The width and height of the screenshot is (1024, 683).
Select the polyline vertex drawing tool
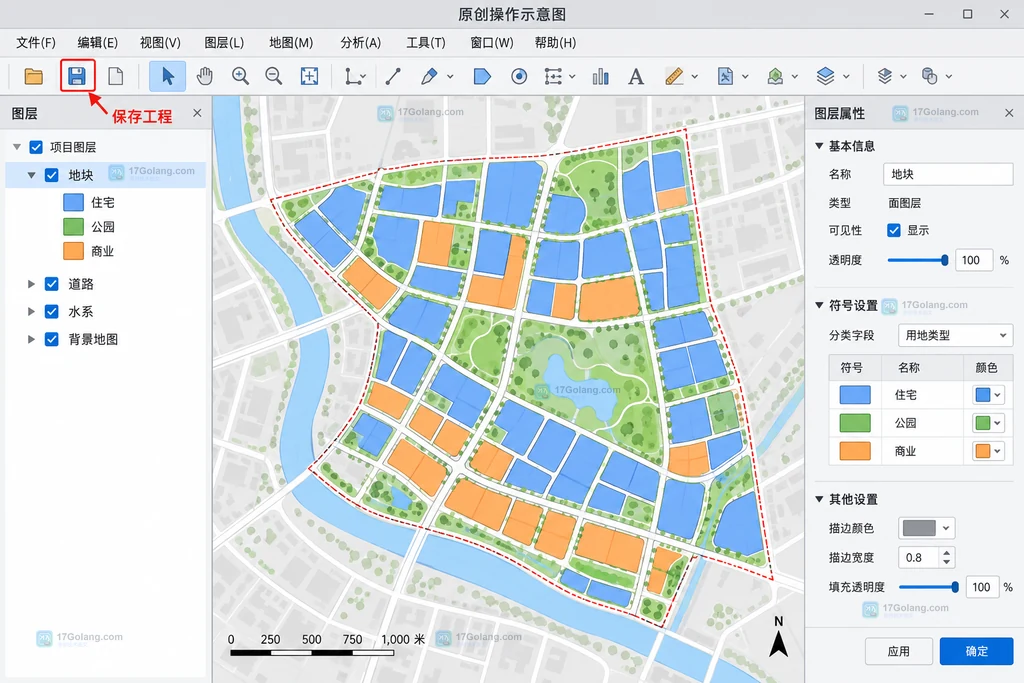[353, 76]
